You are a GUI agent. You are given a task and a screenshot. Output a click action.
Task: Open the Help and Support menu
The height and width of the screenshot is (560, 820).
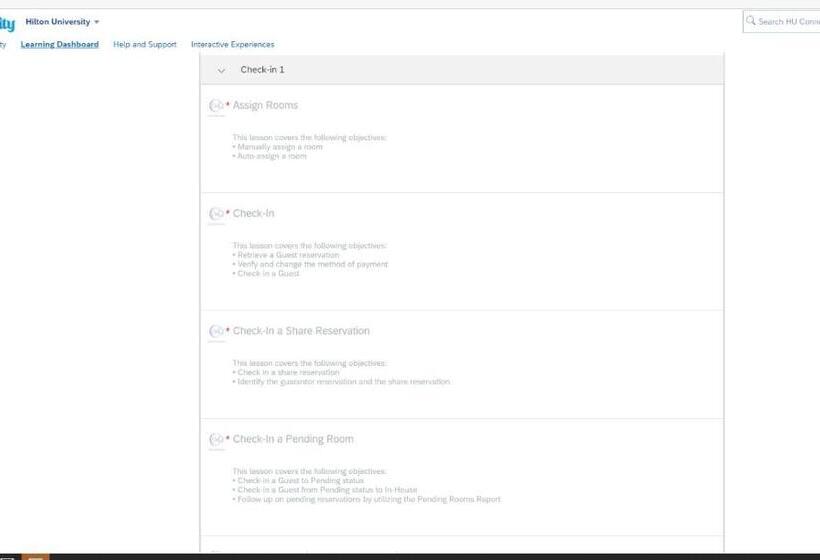pos(145,45)
